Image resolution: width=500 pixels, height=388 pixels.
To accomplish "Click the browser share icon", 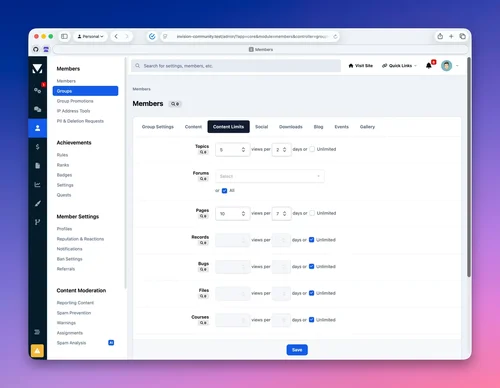I will tap(440, 36).
